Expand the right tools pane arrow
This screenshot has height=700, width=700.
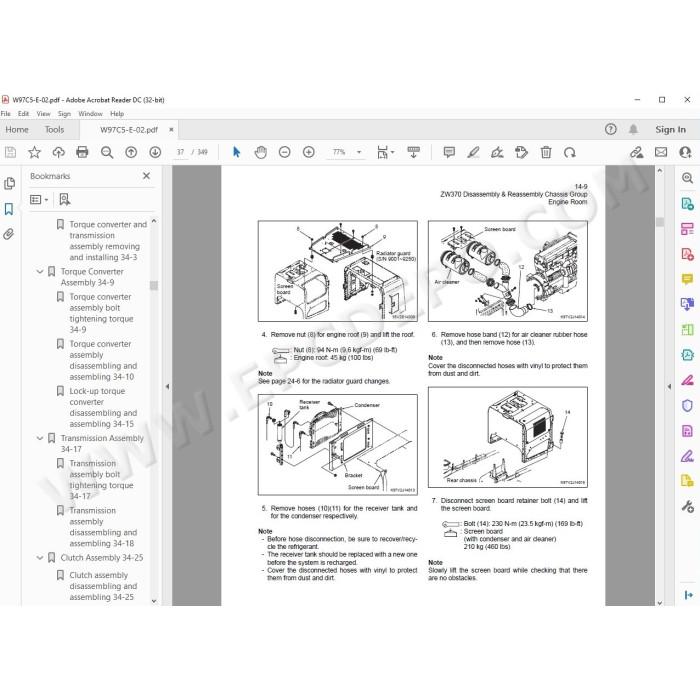coord(669,387)
